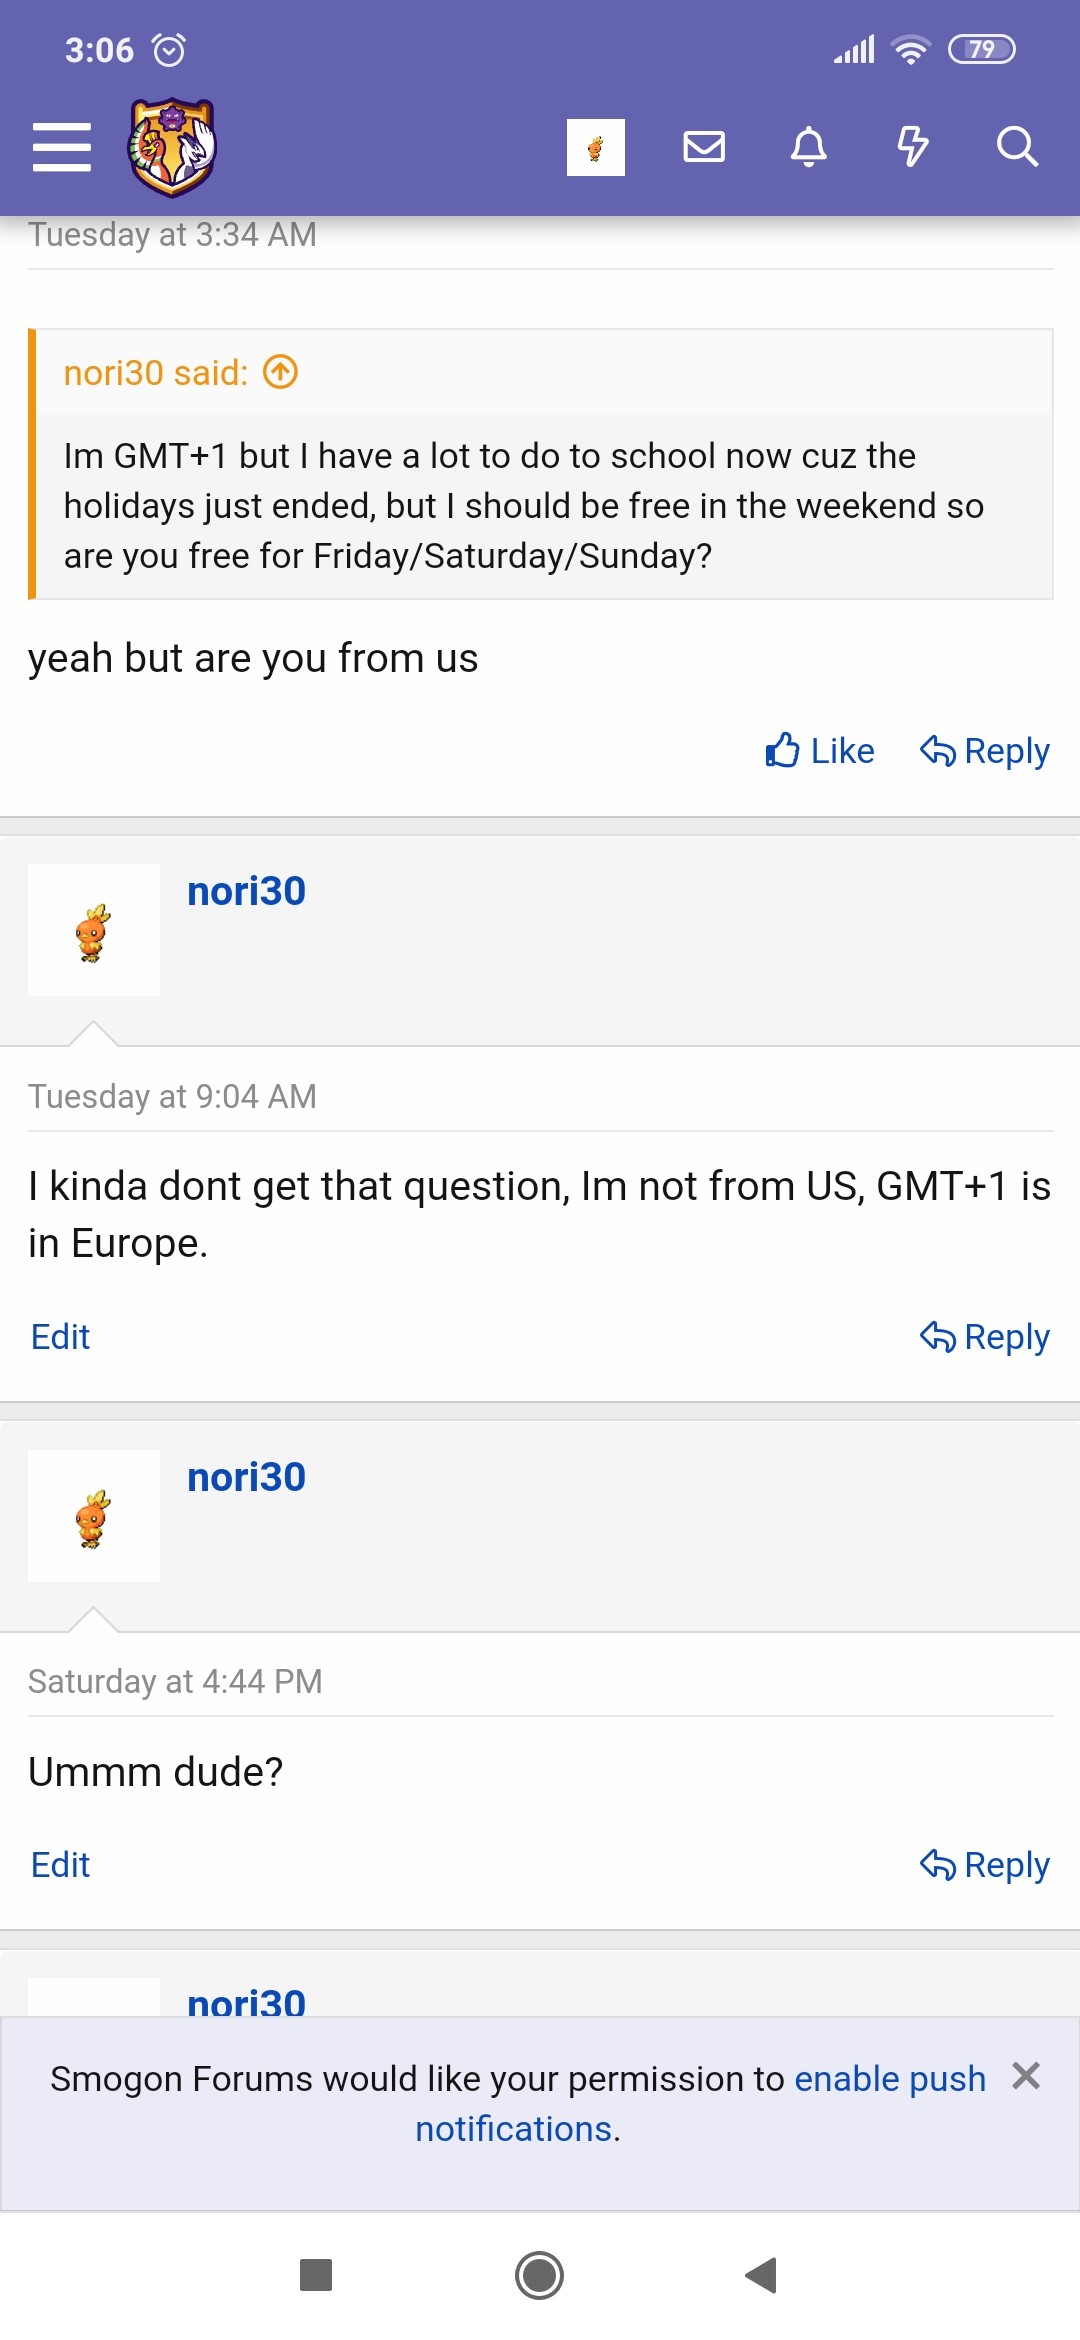Like the "yeah but are you from us" post

820,751
